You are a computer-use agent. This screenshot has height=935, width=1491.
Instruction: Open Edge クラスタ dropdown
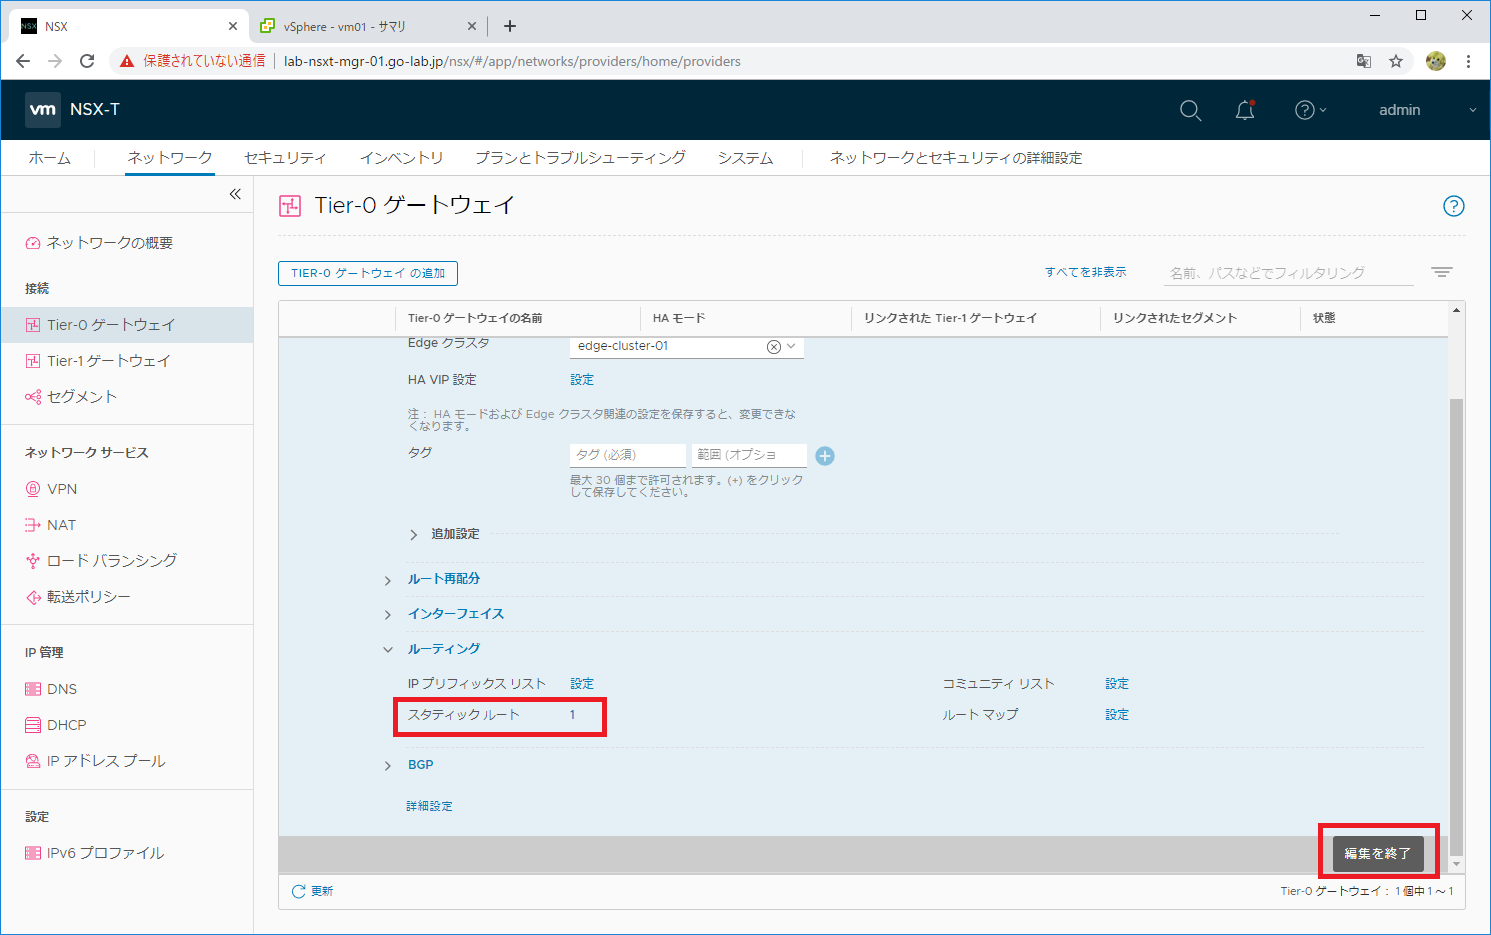791,347
